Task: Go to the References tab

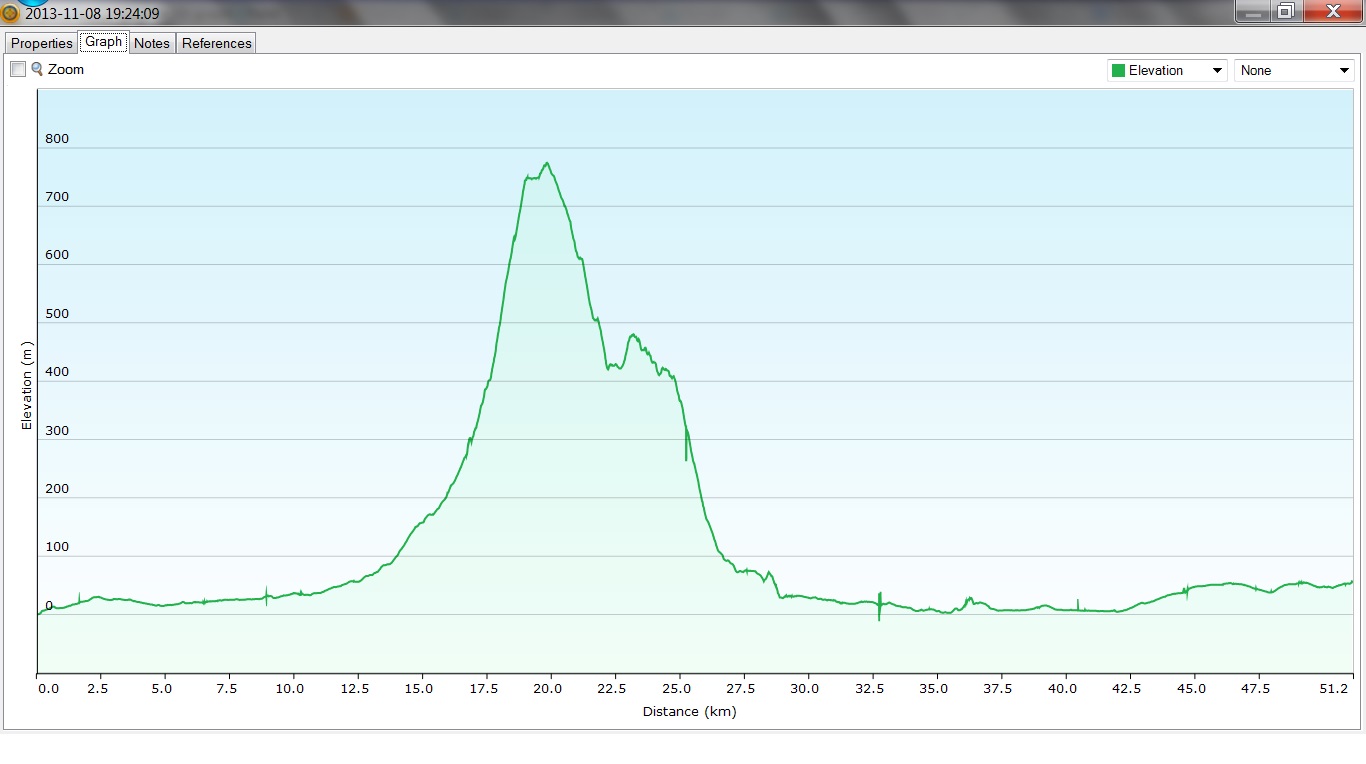Action: [217, 43]
